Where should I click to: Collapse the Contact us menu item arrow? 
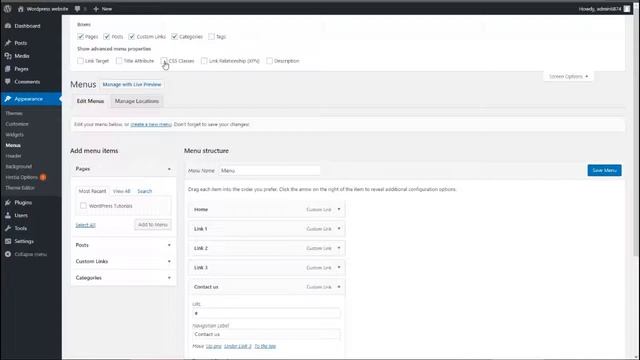[339, 287]
